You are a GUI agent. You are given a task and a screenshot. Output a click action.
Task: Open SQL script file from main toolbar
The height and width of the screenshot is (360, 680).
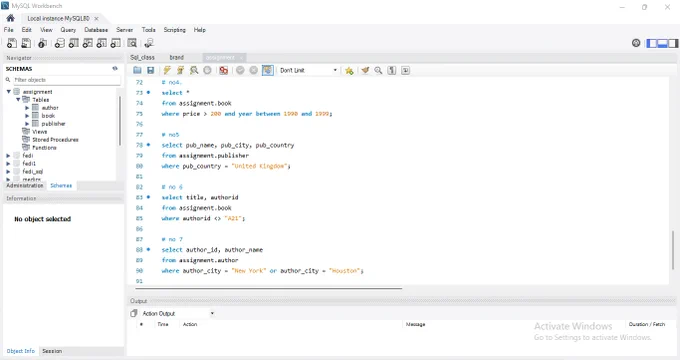pyautogui.click(x=26, y=43)
